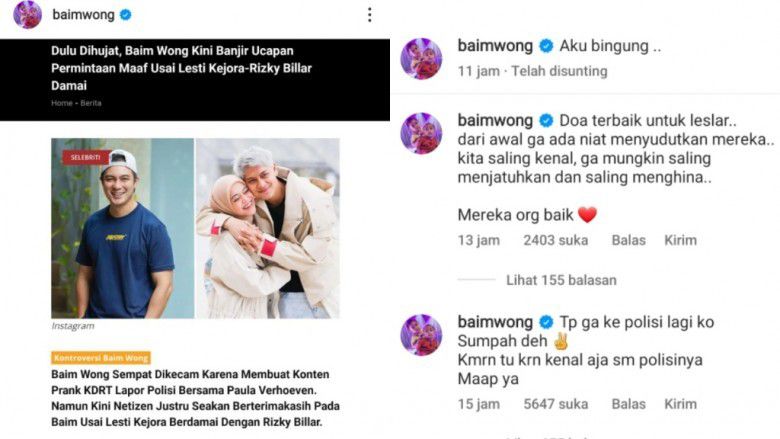Viewport: 780px width, 439px height.
Task: View the 5647 suka likes list
Action: click(556, 404)
